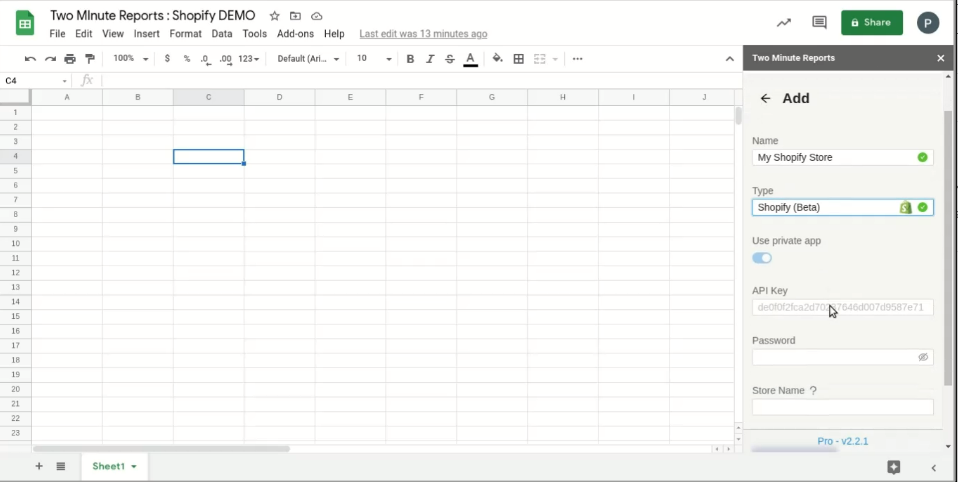This screenshot has height=482, width=958.
Task: Open the borders tool
Action: (x=518, y=59)
